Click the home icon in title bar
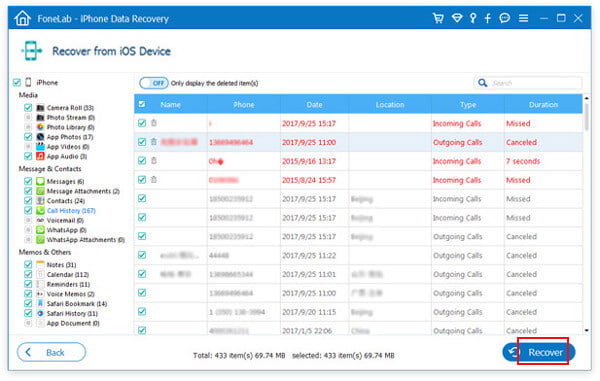 [x=22, y=18]
